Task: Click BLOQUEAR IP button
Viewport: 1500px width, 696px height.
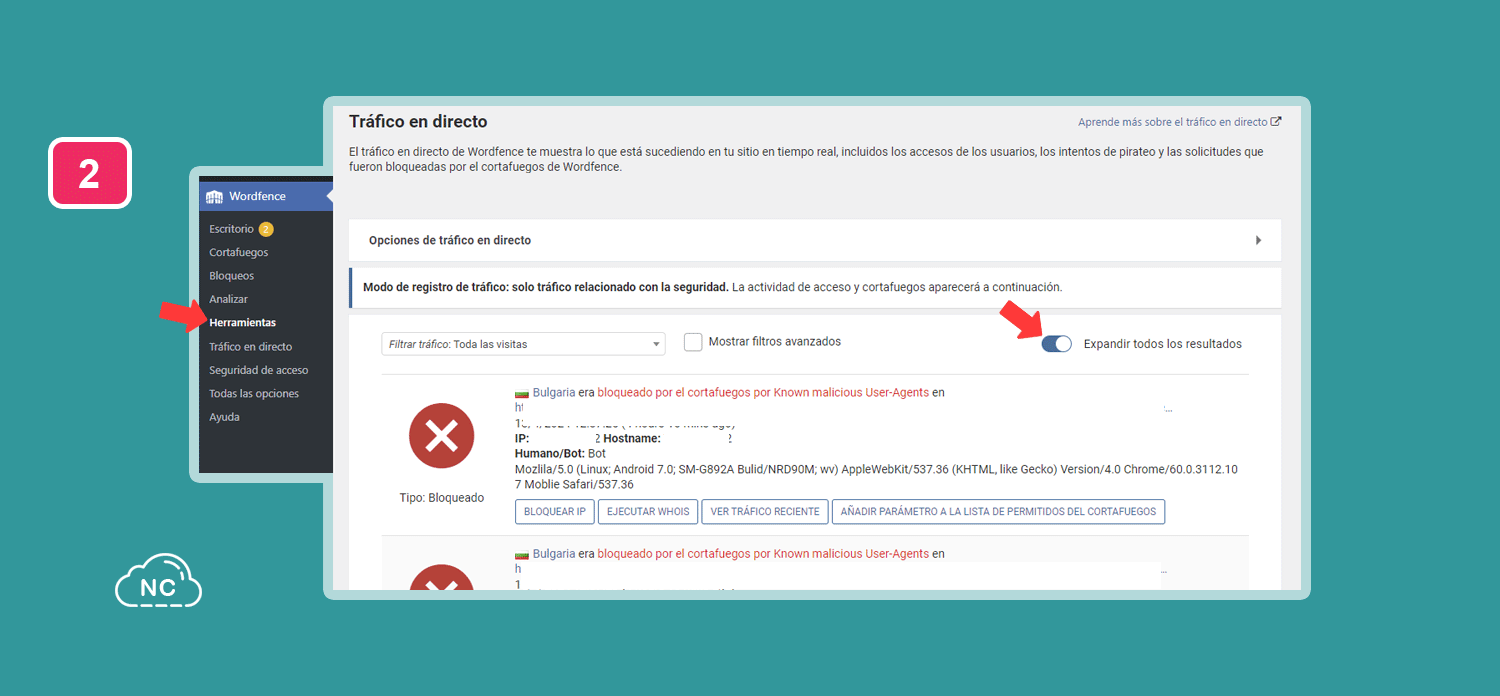Action: pos(555,511)
